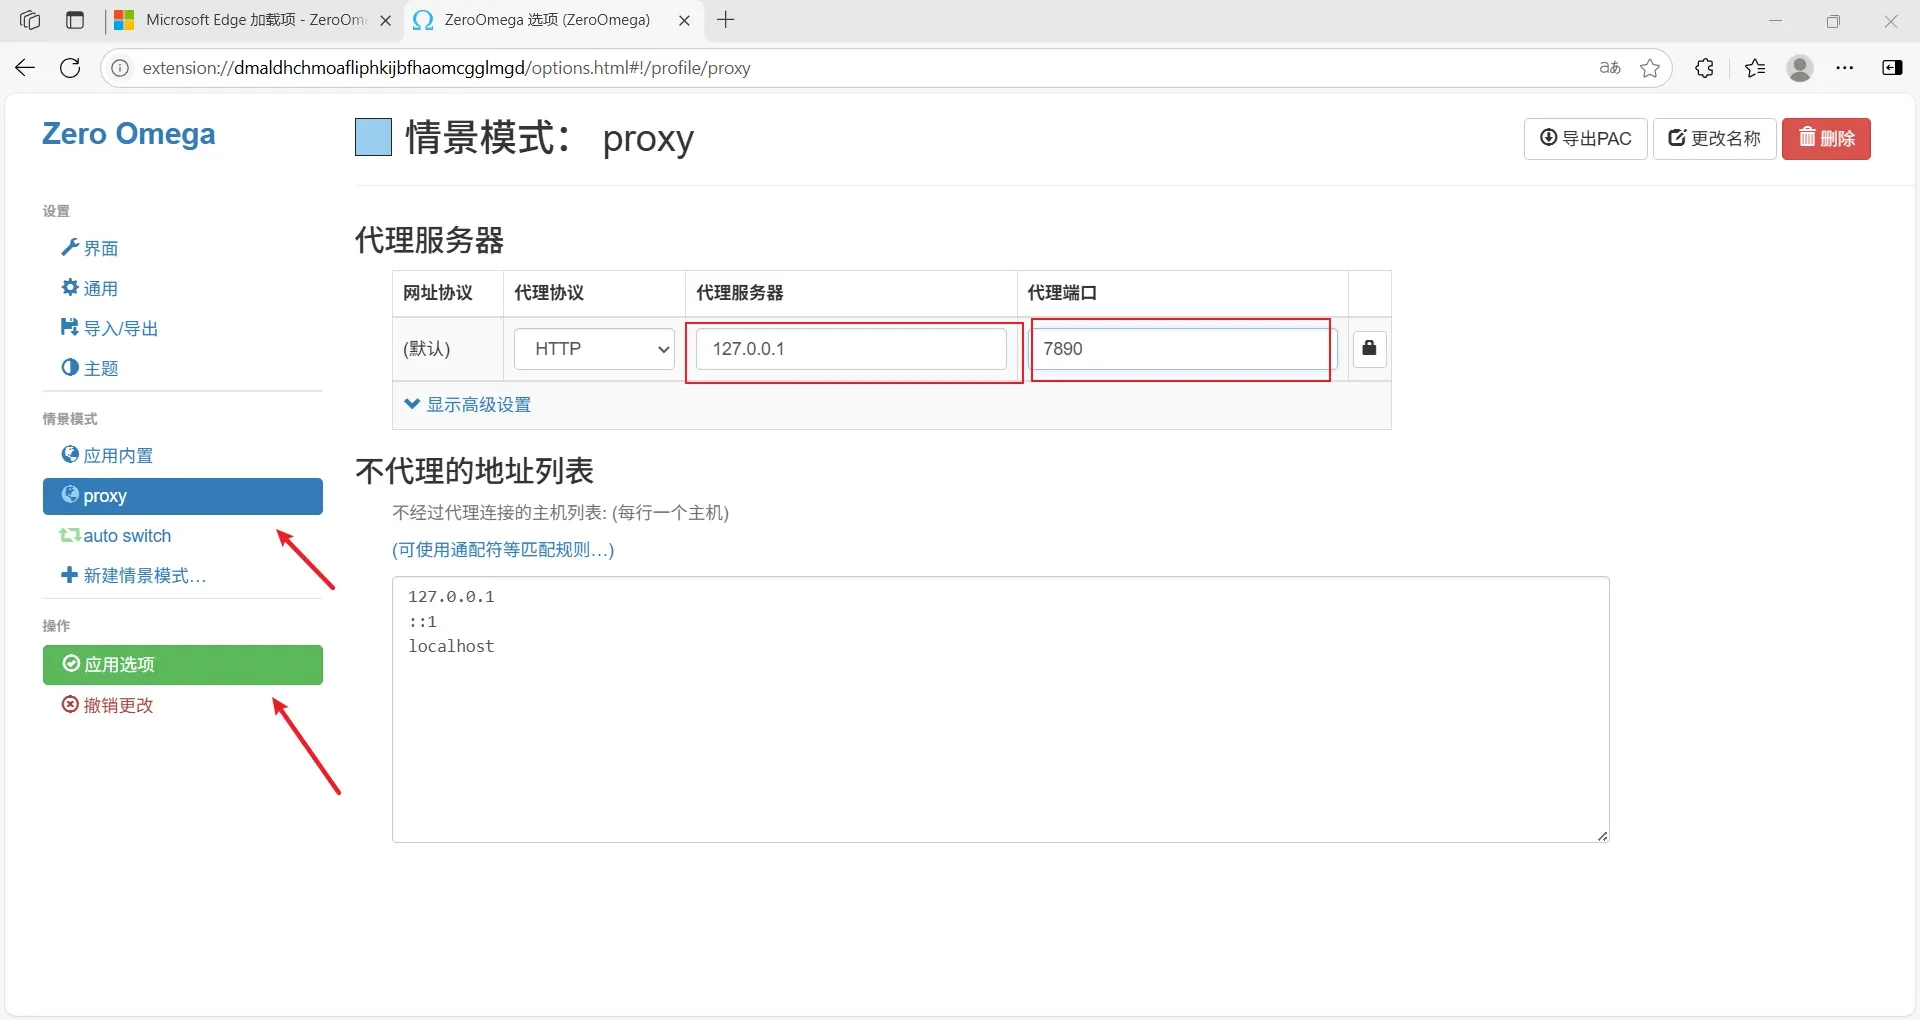Switch to the Microsoft Edge 加载项 tab

point(240,20)
